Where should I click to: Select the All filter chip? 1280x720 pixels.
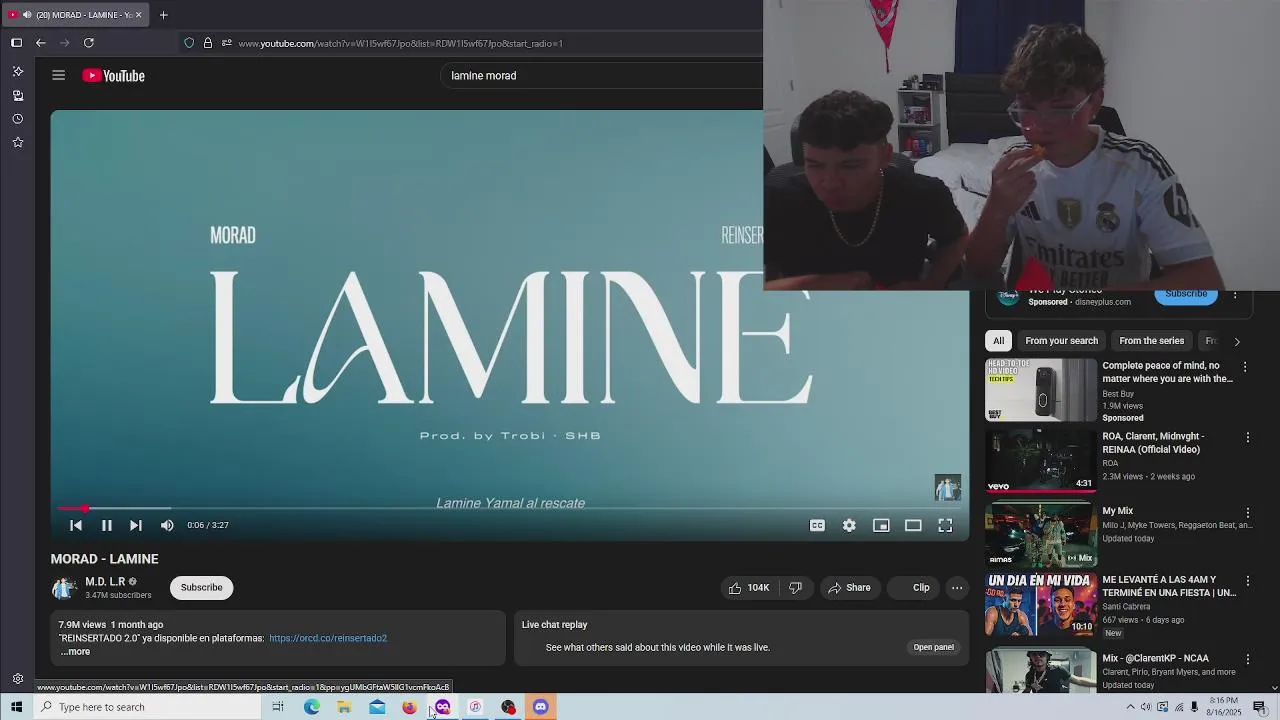tap(998, 341)
